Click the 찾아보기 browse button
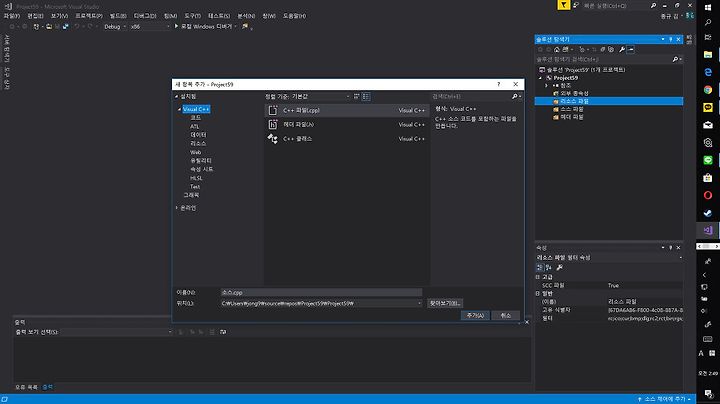The width and height of the screenshot is (720, 404). tap(445, 303)
